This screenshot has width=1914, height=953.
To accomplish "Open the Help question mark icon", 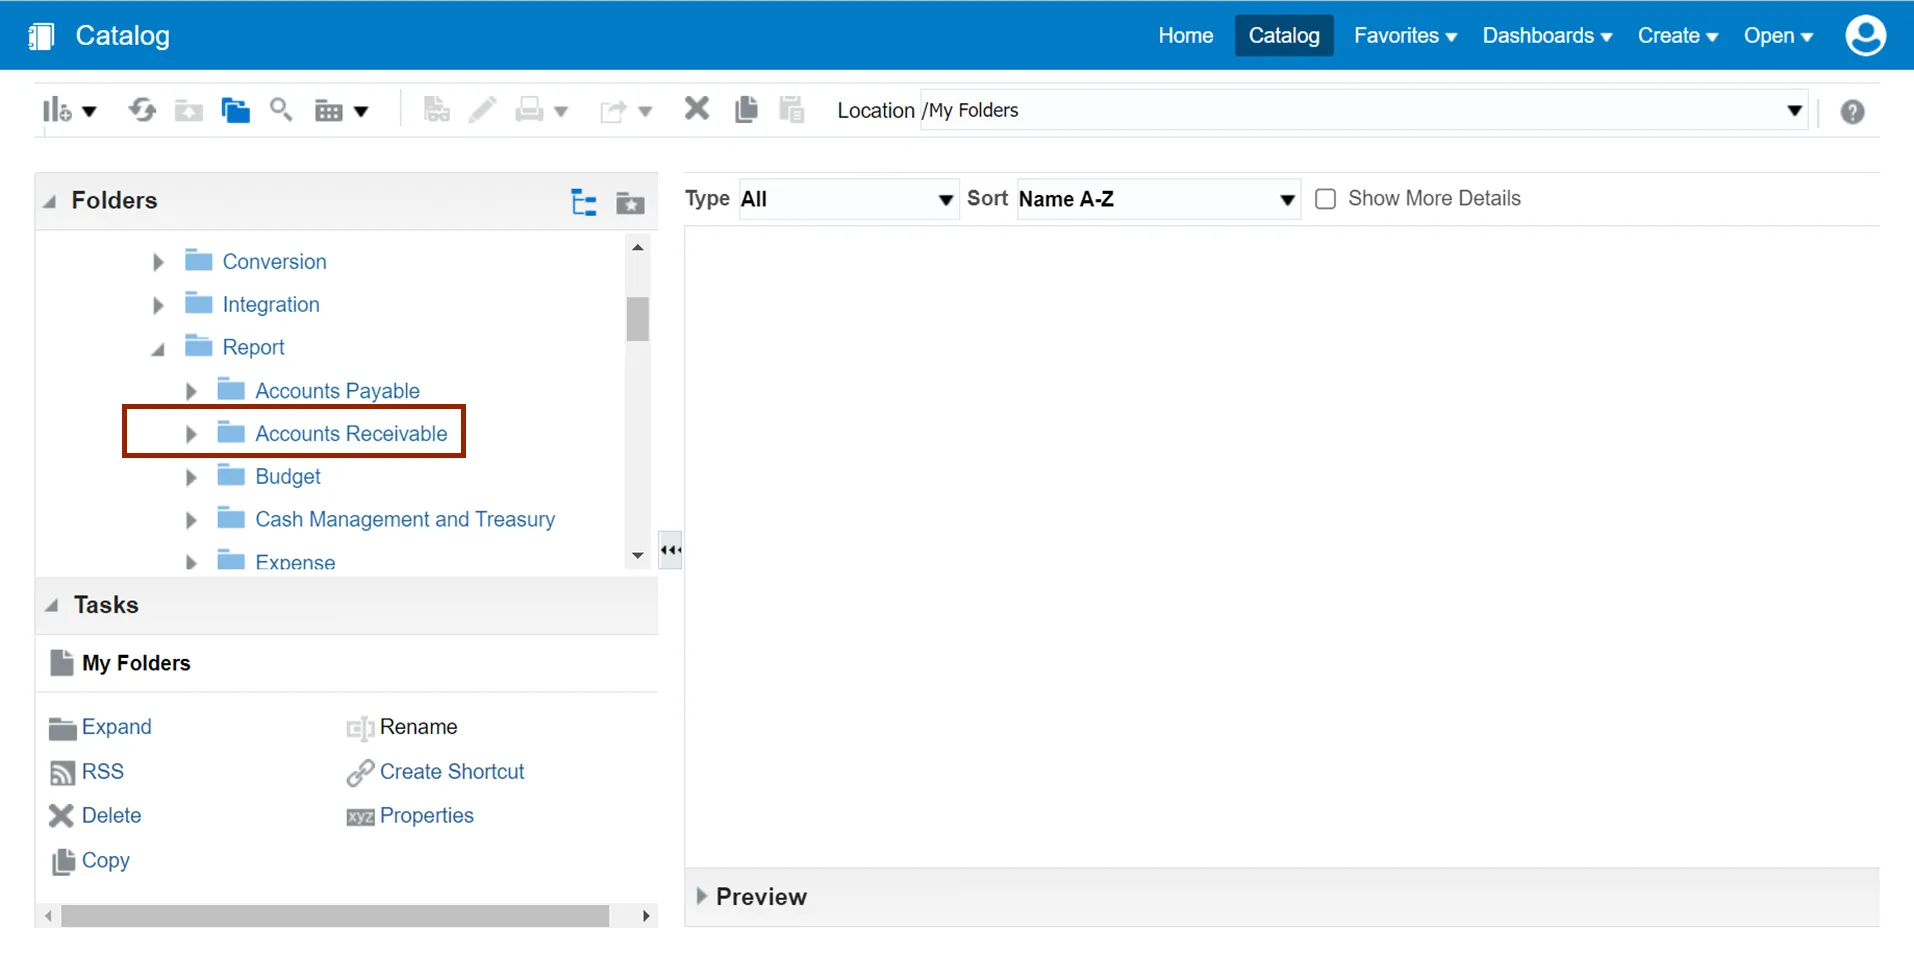I will tap(1852, 112).
